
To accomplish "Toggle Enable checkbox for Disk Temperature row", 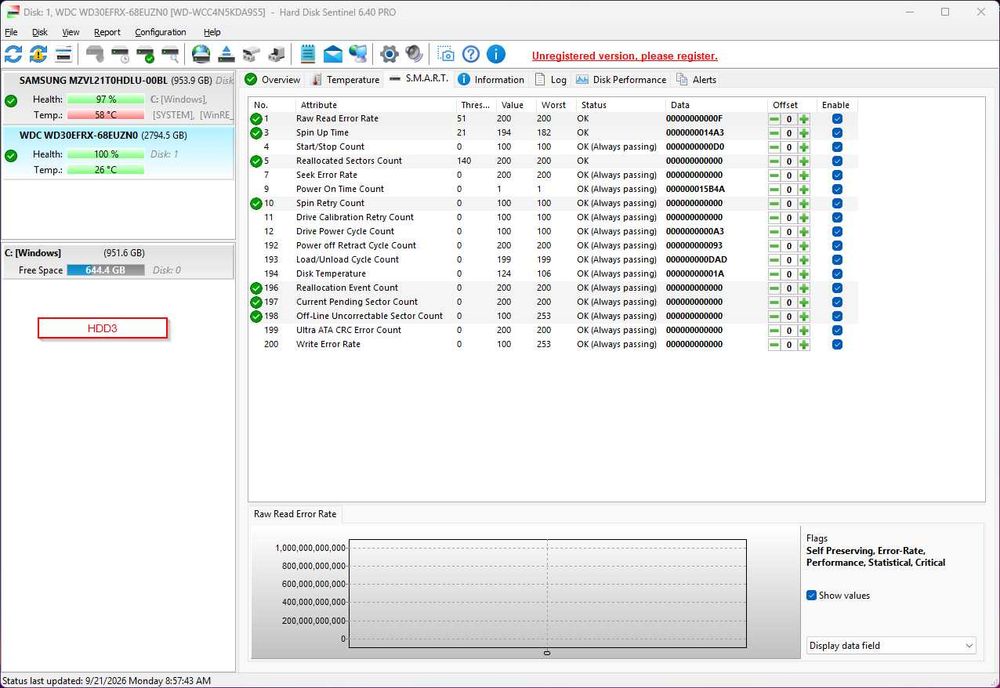I will [x=837, y=274].
